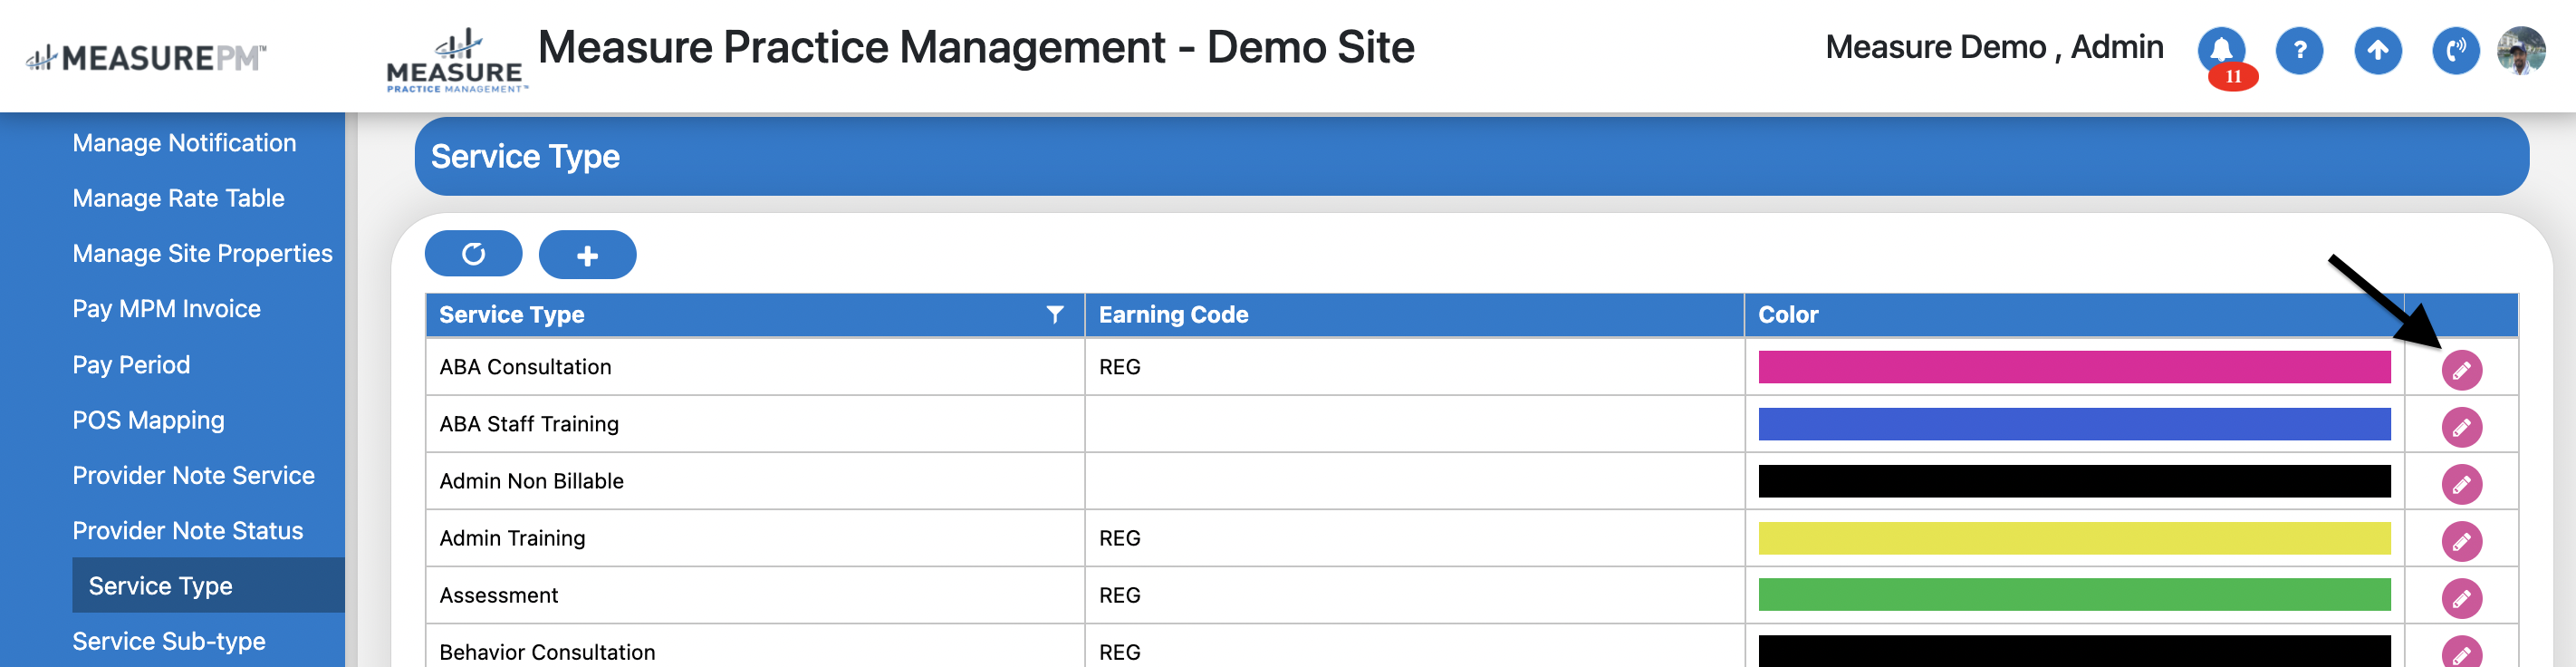The image size is (2576, 667).
Task: Click the green color bar for Assessment
Action: tap(2074, 595)
